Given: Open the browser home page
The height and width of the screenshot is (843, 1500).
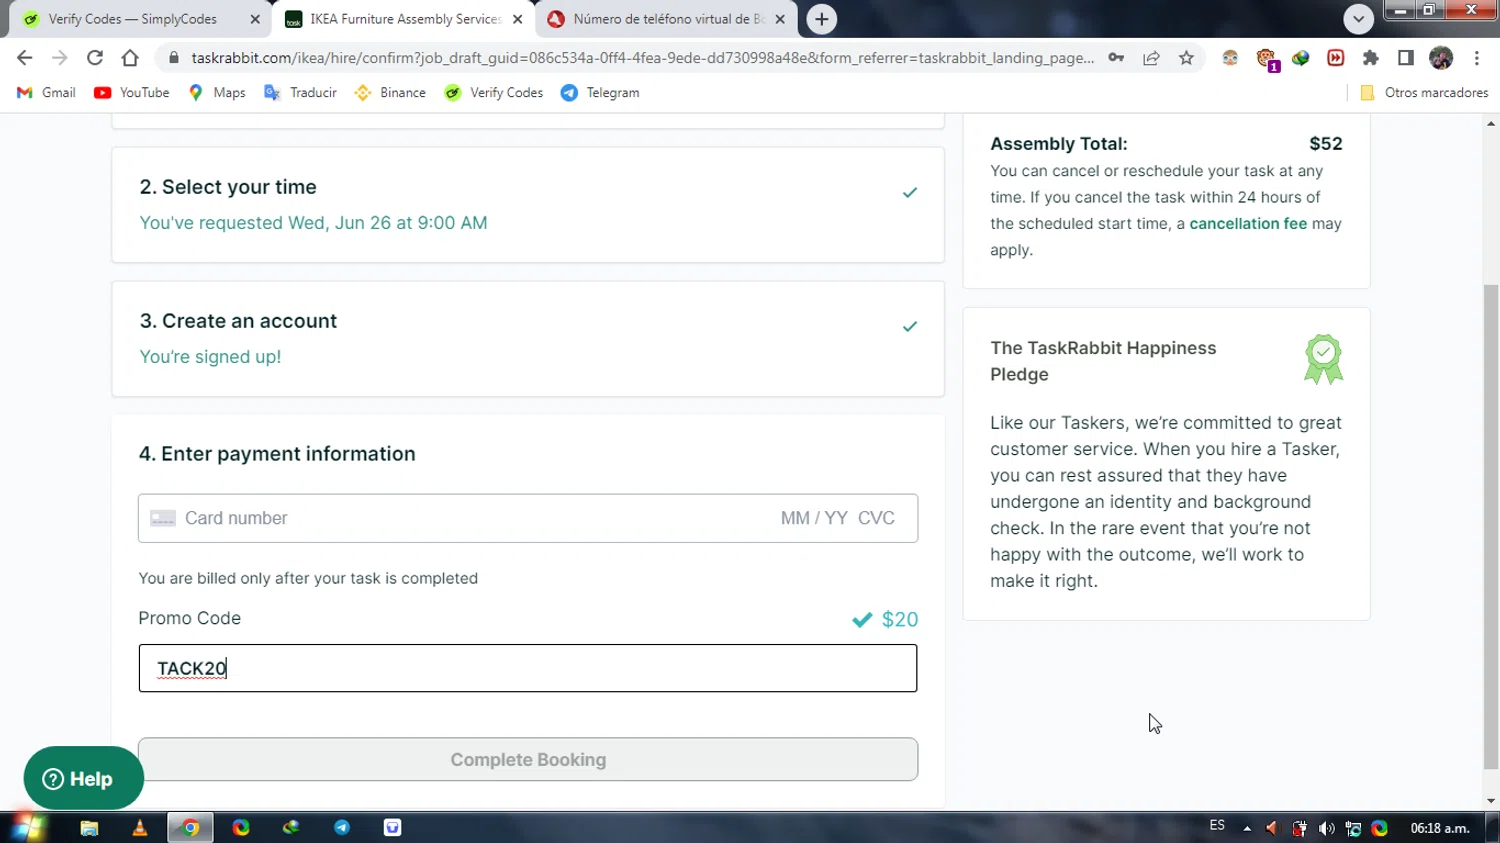Looking at the screenshot, I should coord(130,58).
